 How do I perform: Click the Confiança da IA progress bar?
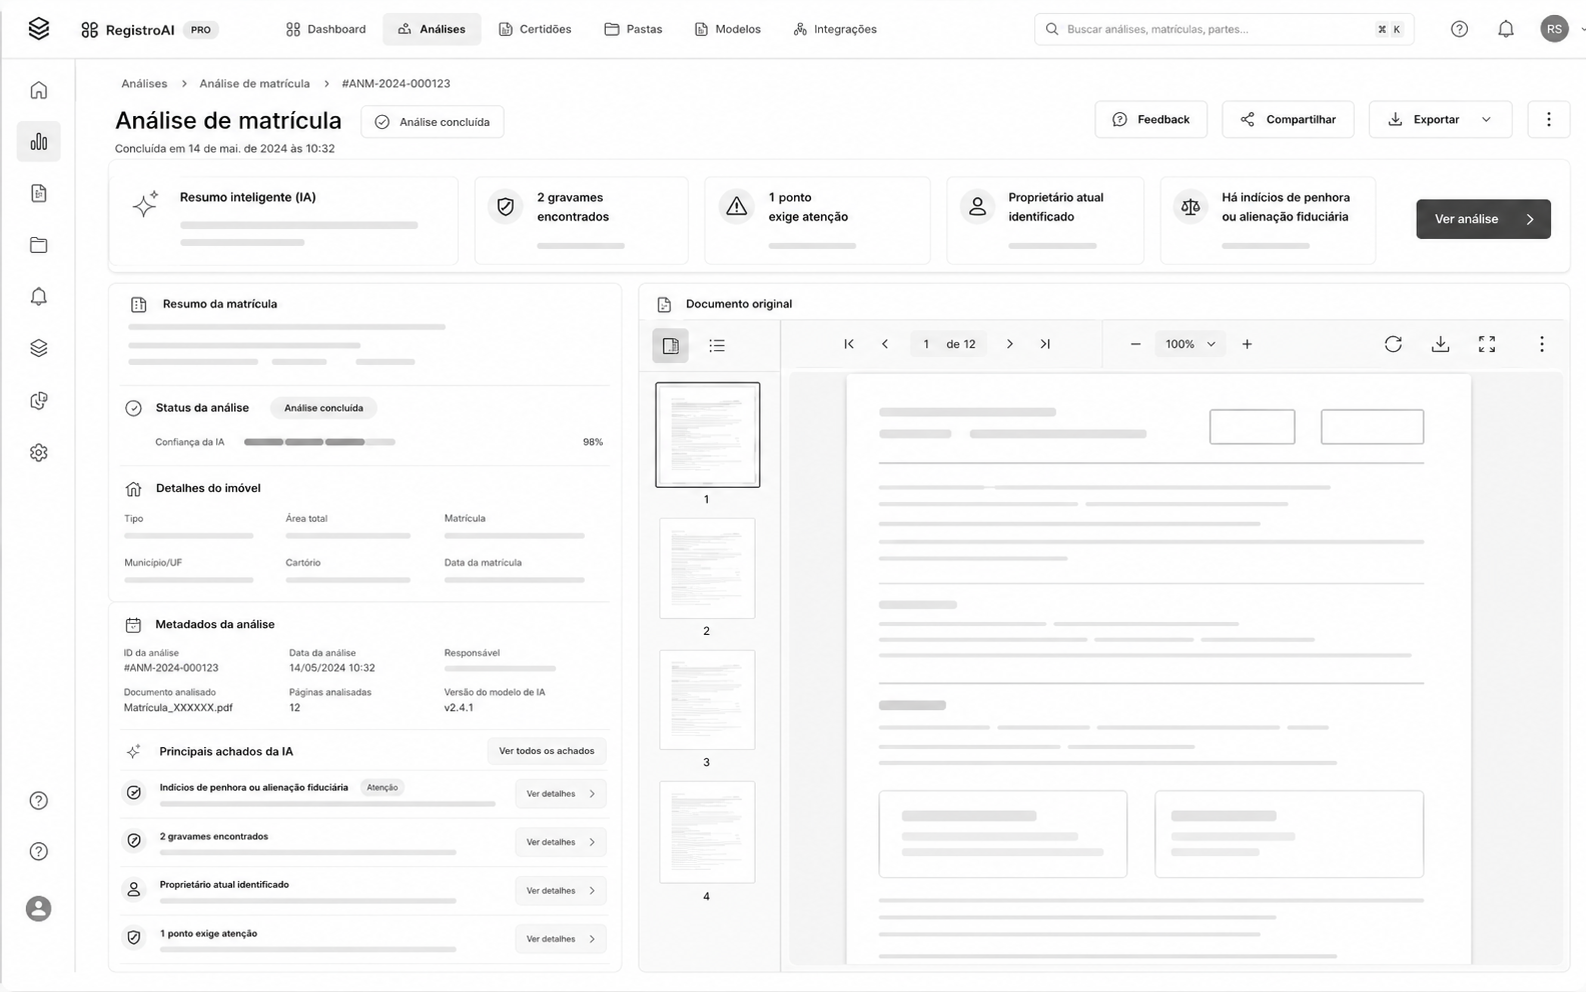(x=320, y=442)
